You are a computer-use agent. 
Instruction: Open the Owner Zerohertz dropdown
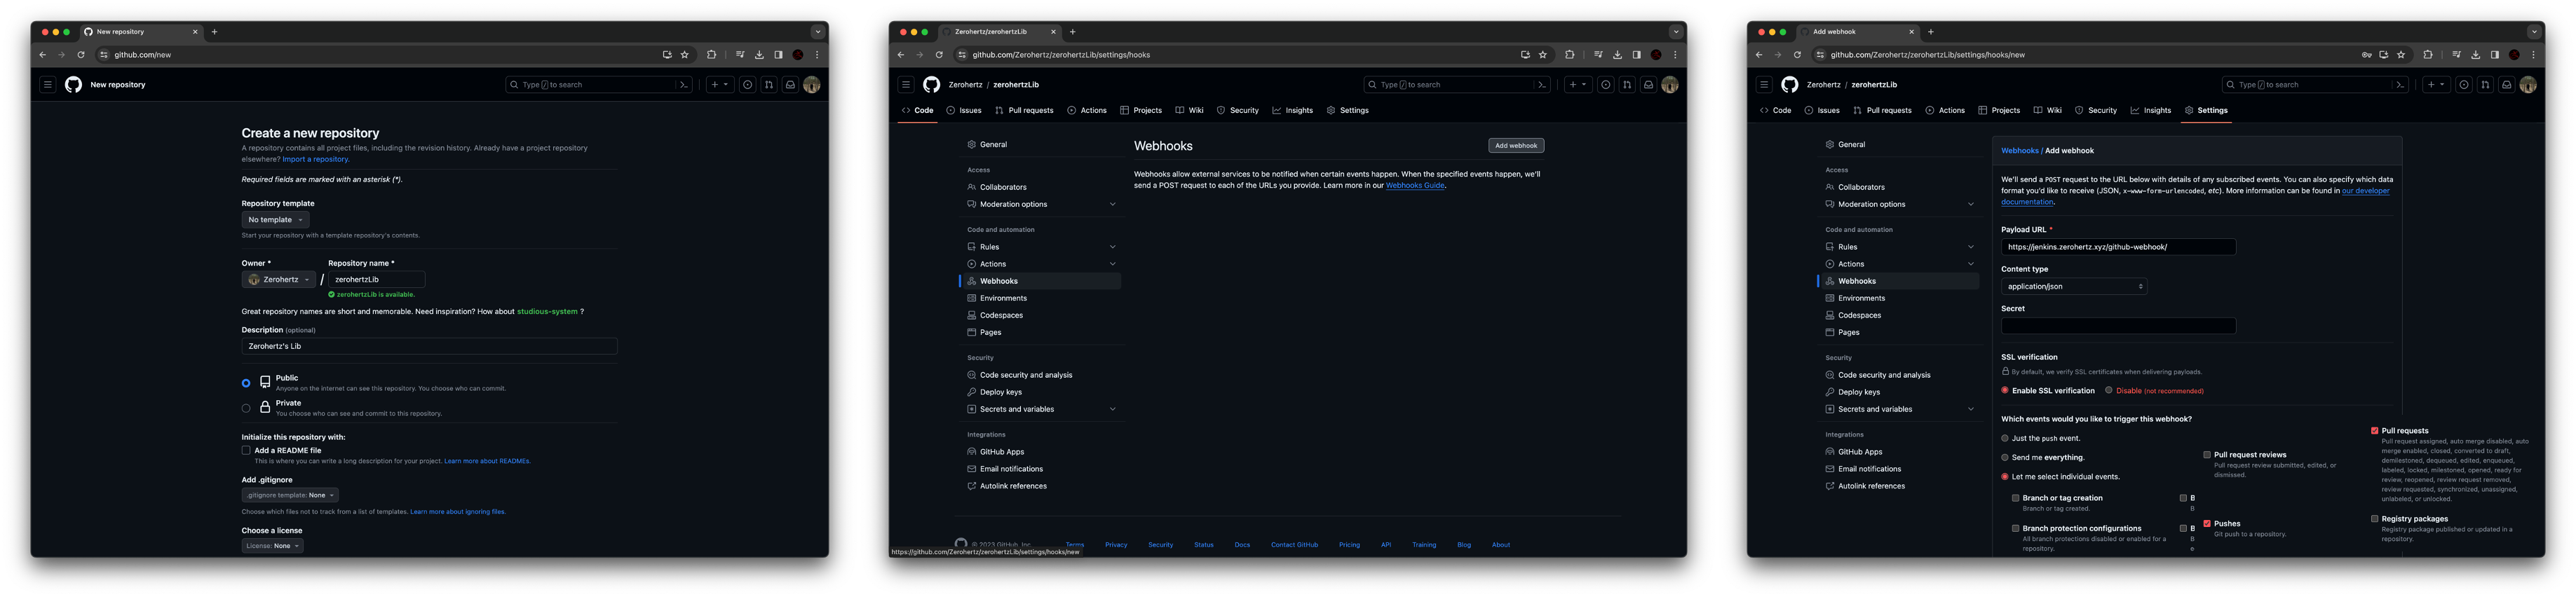[x=279, y=280]
